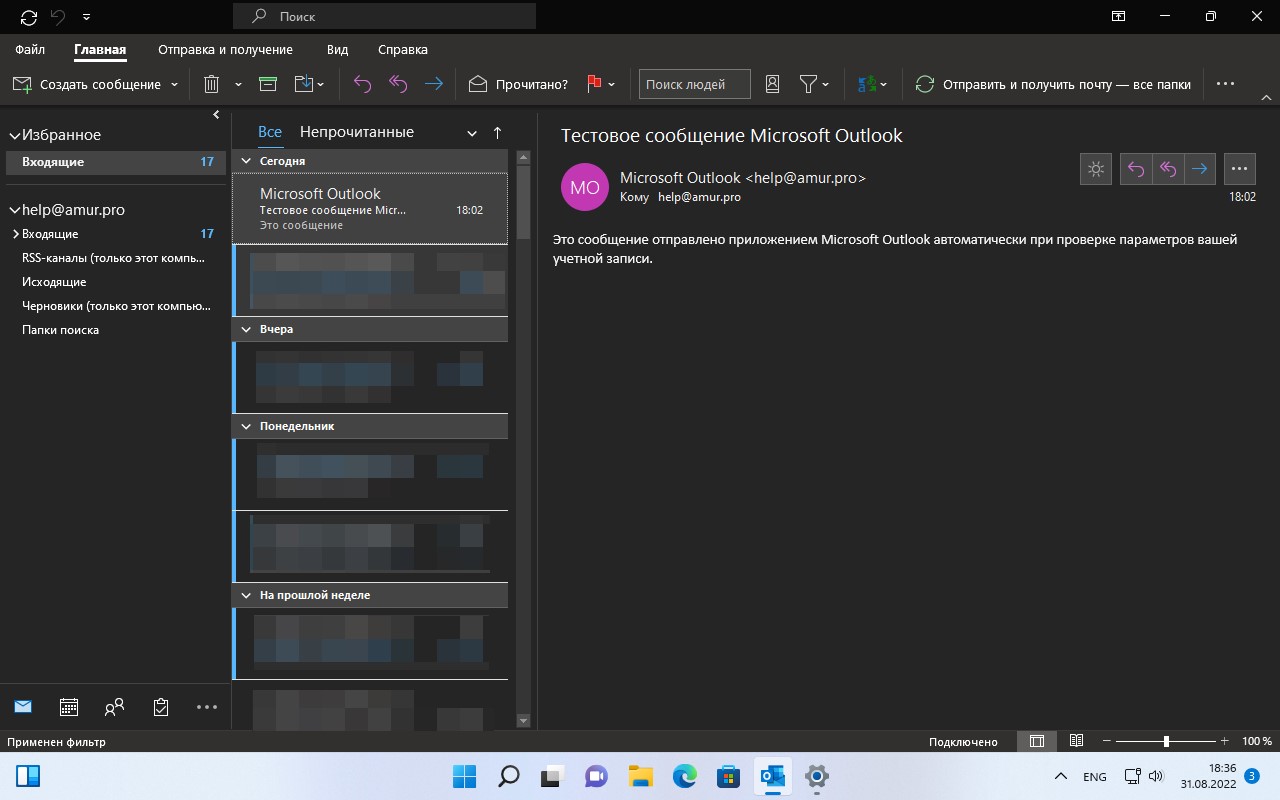Reply All from reading pane
This screenshot has width=1280, height=800.
tap(1168, 169)
